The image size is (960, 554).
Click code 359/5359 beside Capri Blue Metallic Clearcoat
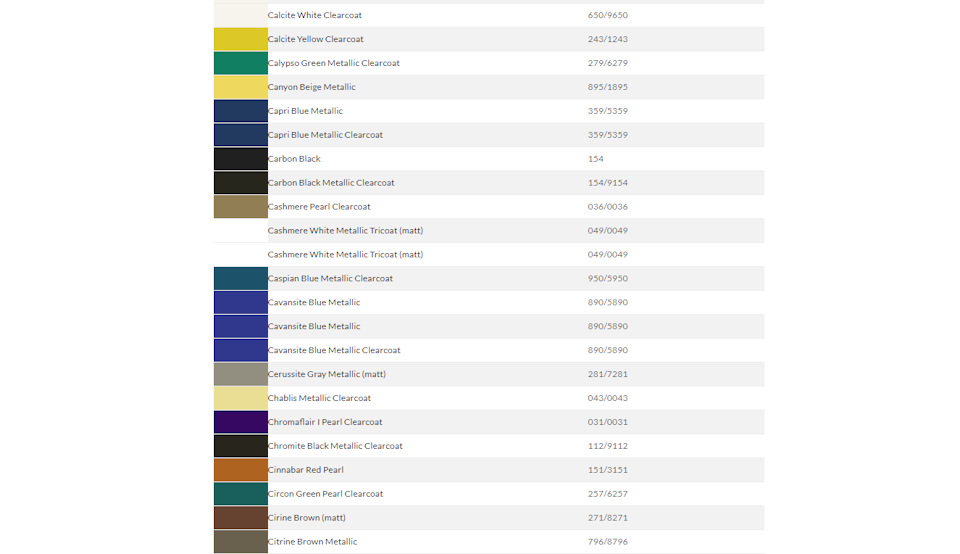(x=608, y=135)
